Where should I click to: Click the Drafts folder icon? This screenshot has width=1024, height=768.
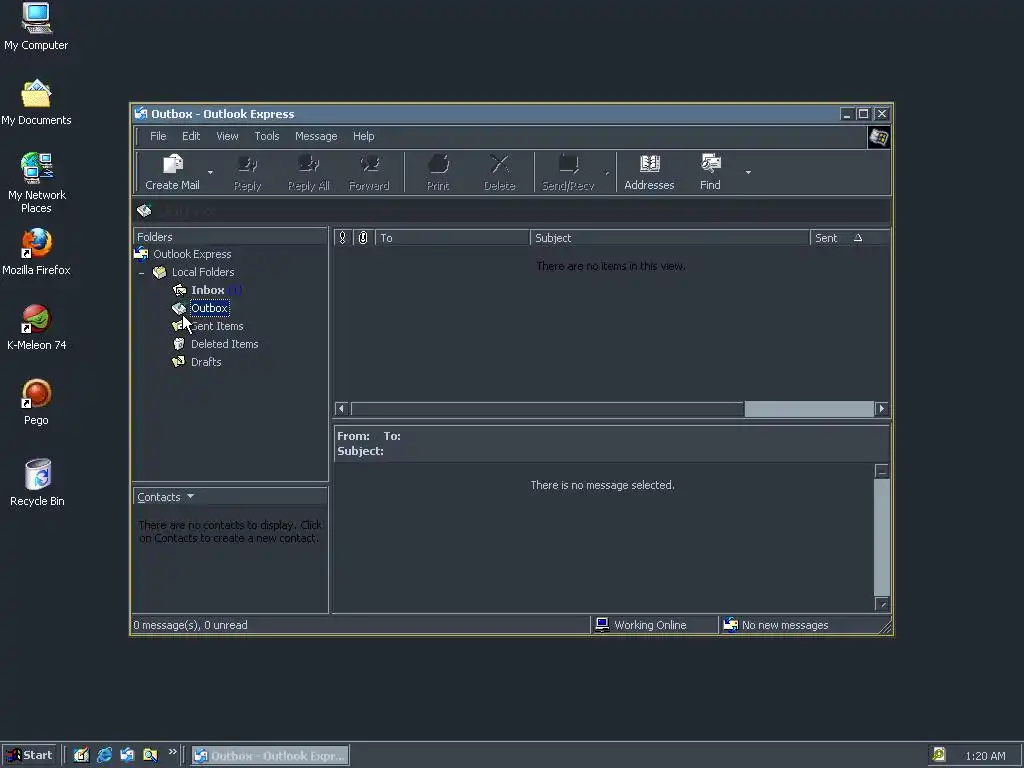178,362
